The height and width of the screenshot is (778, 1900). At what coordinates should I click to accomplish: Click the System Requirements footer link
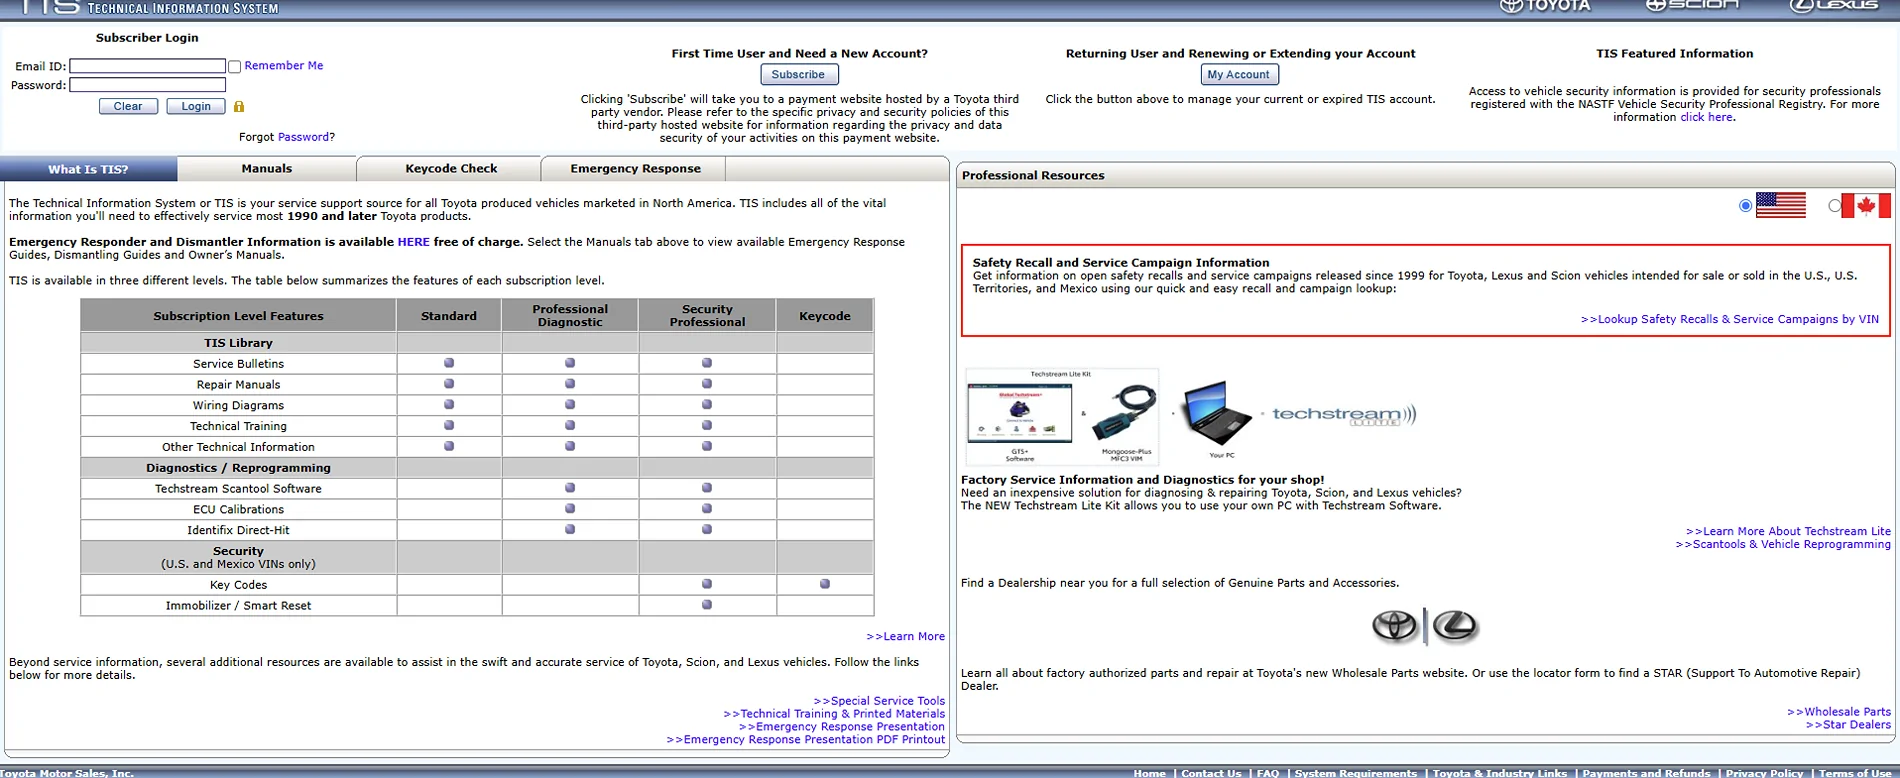tap(1356, 773)
